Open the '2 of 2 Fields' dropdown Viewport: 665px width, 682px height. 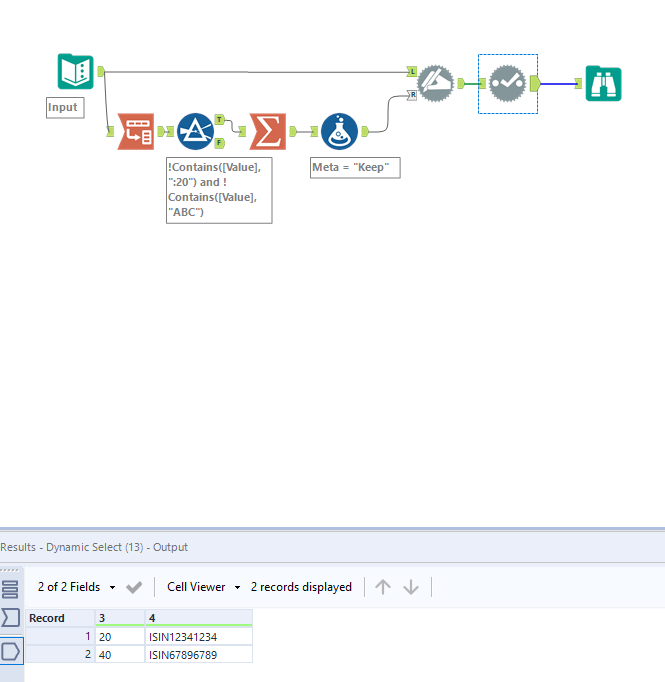click(76, 587)
